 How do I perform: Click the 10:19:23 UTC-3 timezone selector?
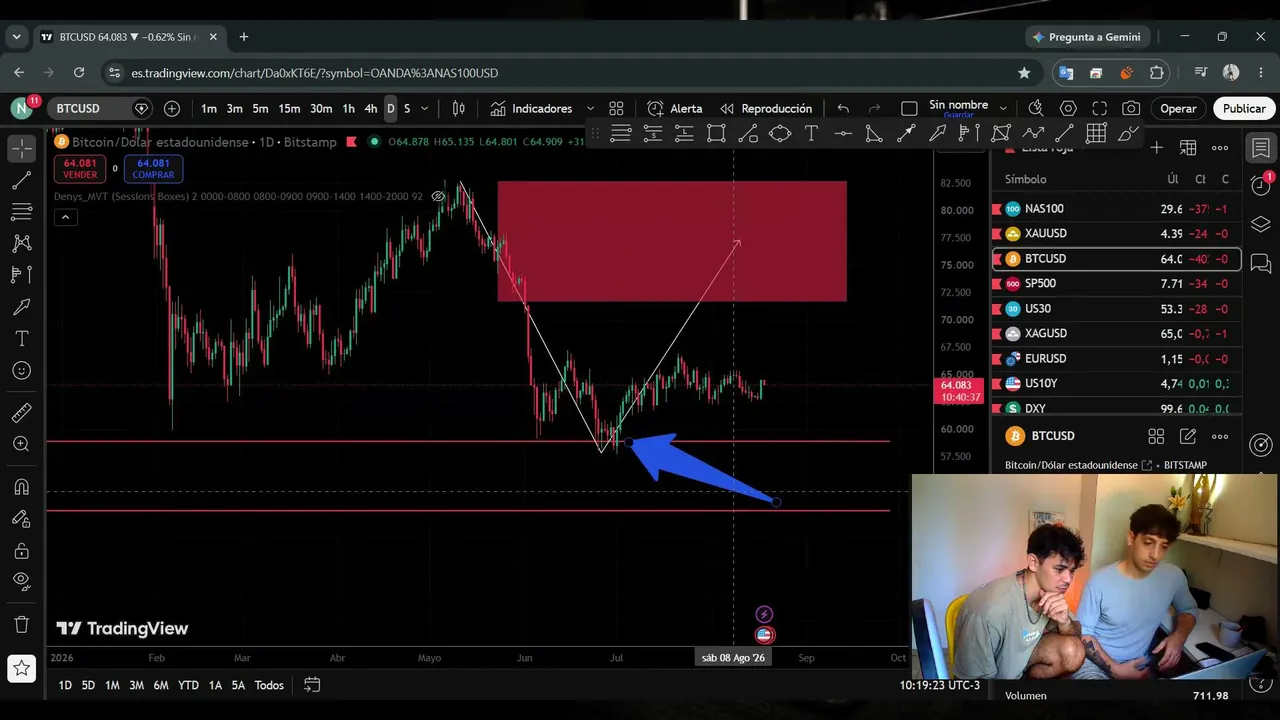click(939, 685)
